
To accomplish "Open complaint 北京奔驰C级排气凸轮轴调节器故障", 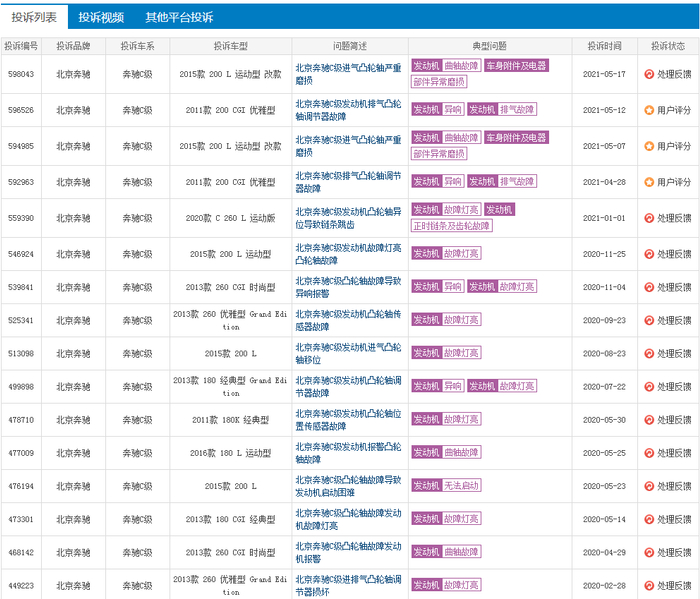I will (x=348, y=182).
